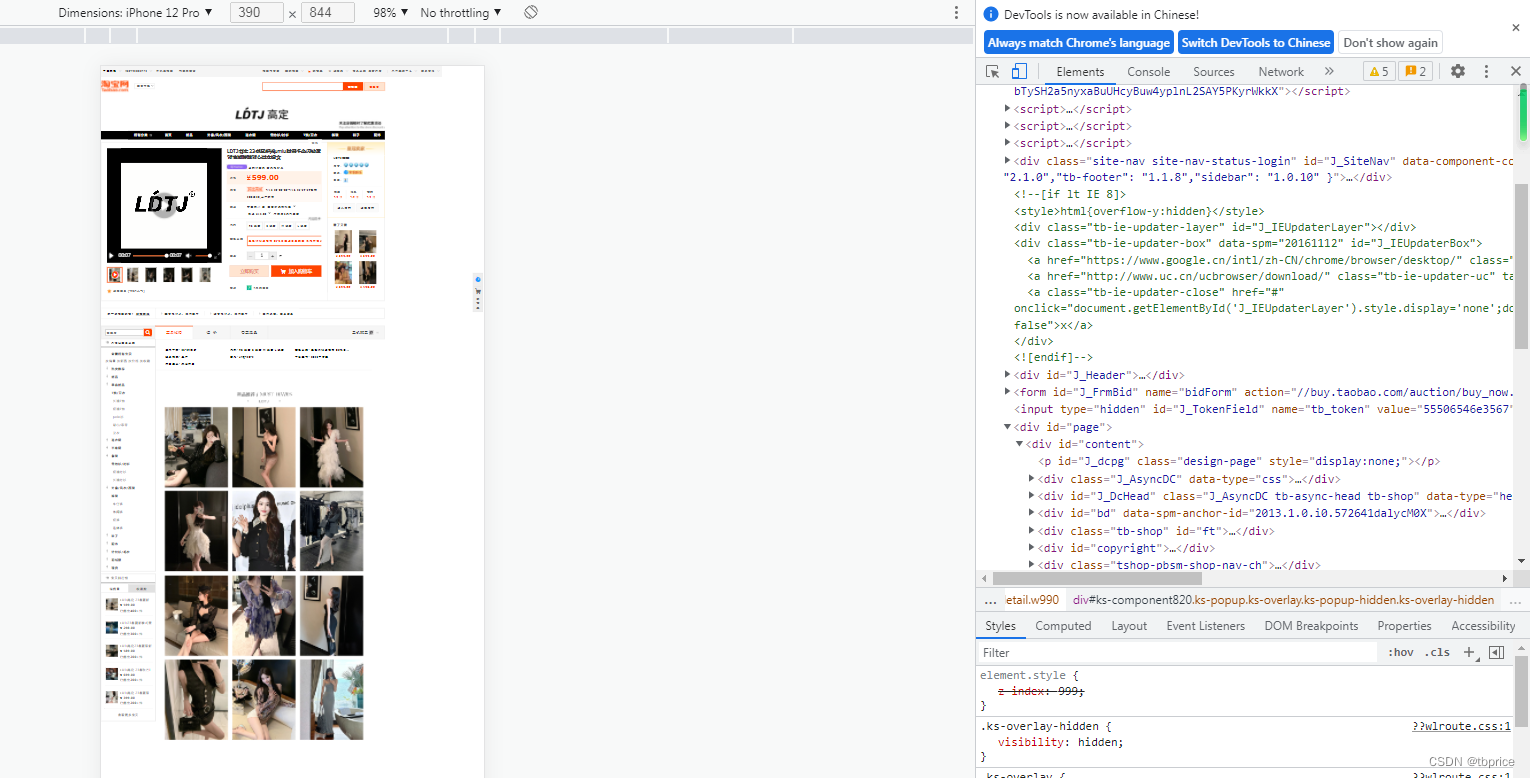This screenshot has height=778, width=1530.
Task: Expand the div#J_Header node
Action: click(1008, 375)
